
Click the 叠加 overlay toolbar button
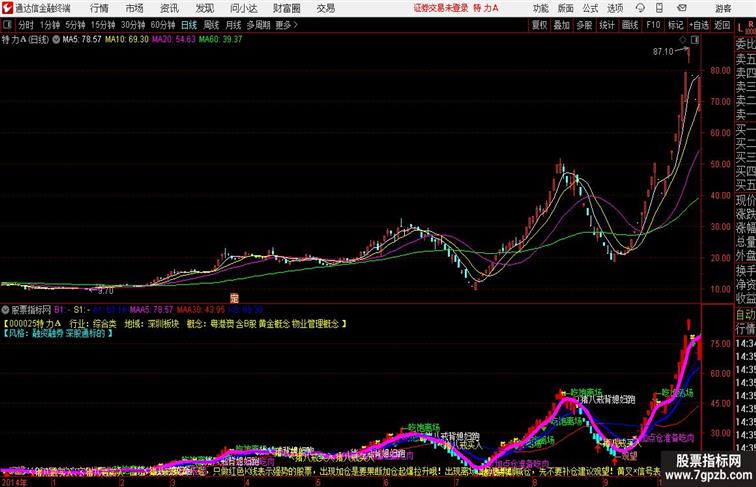(562, 25)
